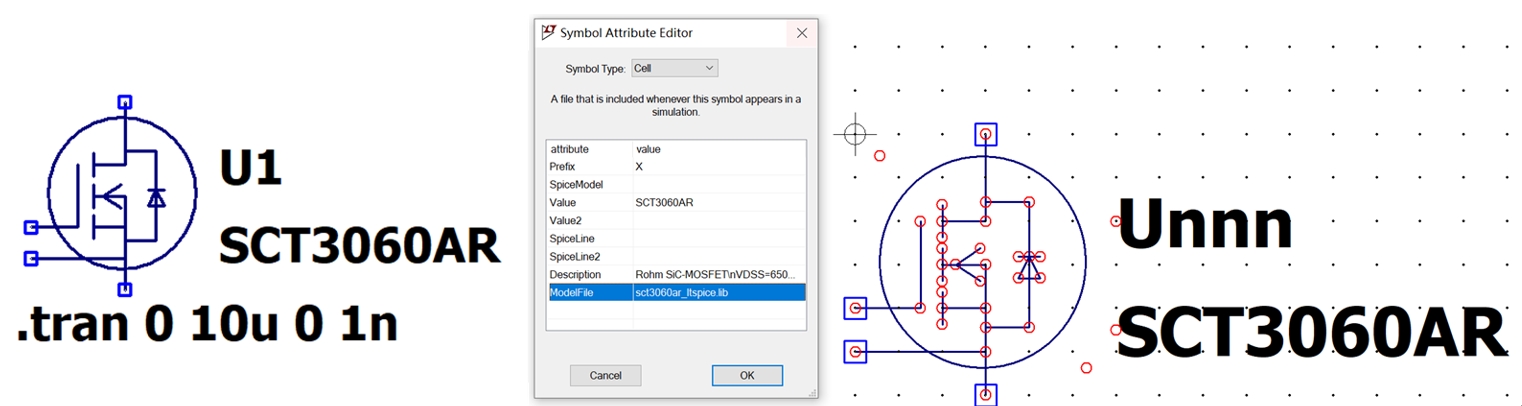Select the SpiceLine attribute row
The image size is (1522, 406).
point(675,238)
